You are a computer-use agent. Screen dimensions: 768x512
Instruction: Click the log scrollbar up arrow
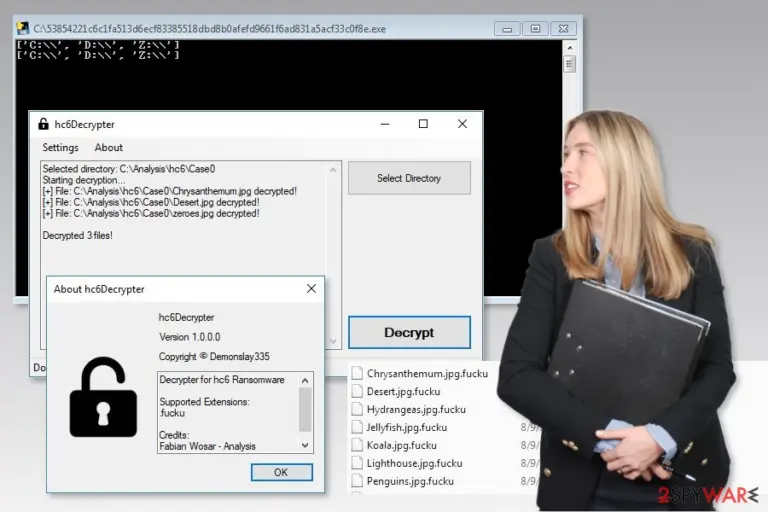333,170
